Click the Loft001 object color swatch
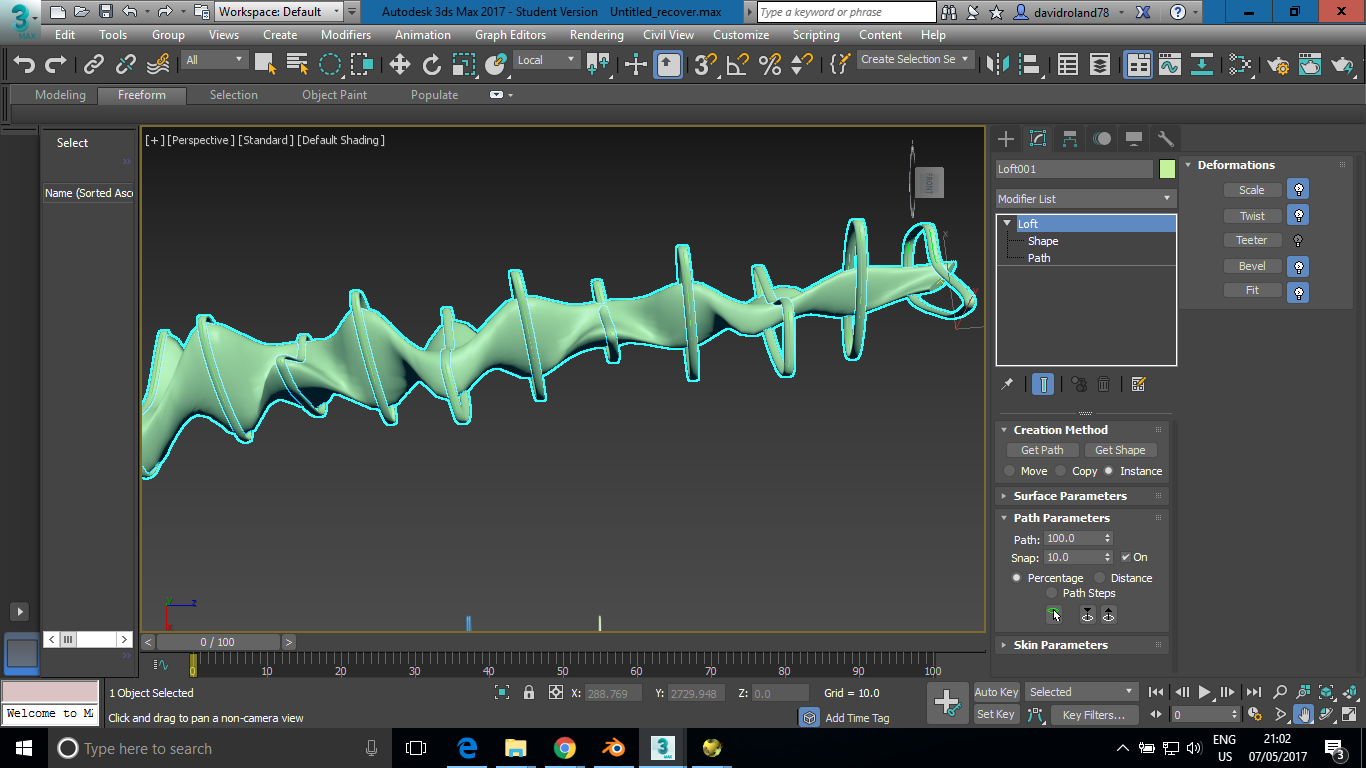The height and width of the screenshot is (768, 1366). [1167, 169]
